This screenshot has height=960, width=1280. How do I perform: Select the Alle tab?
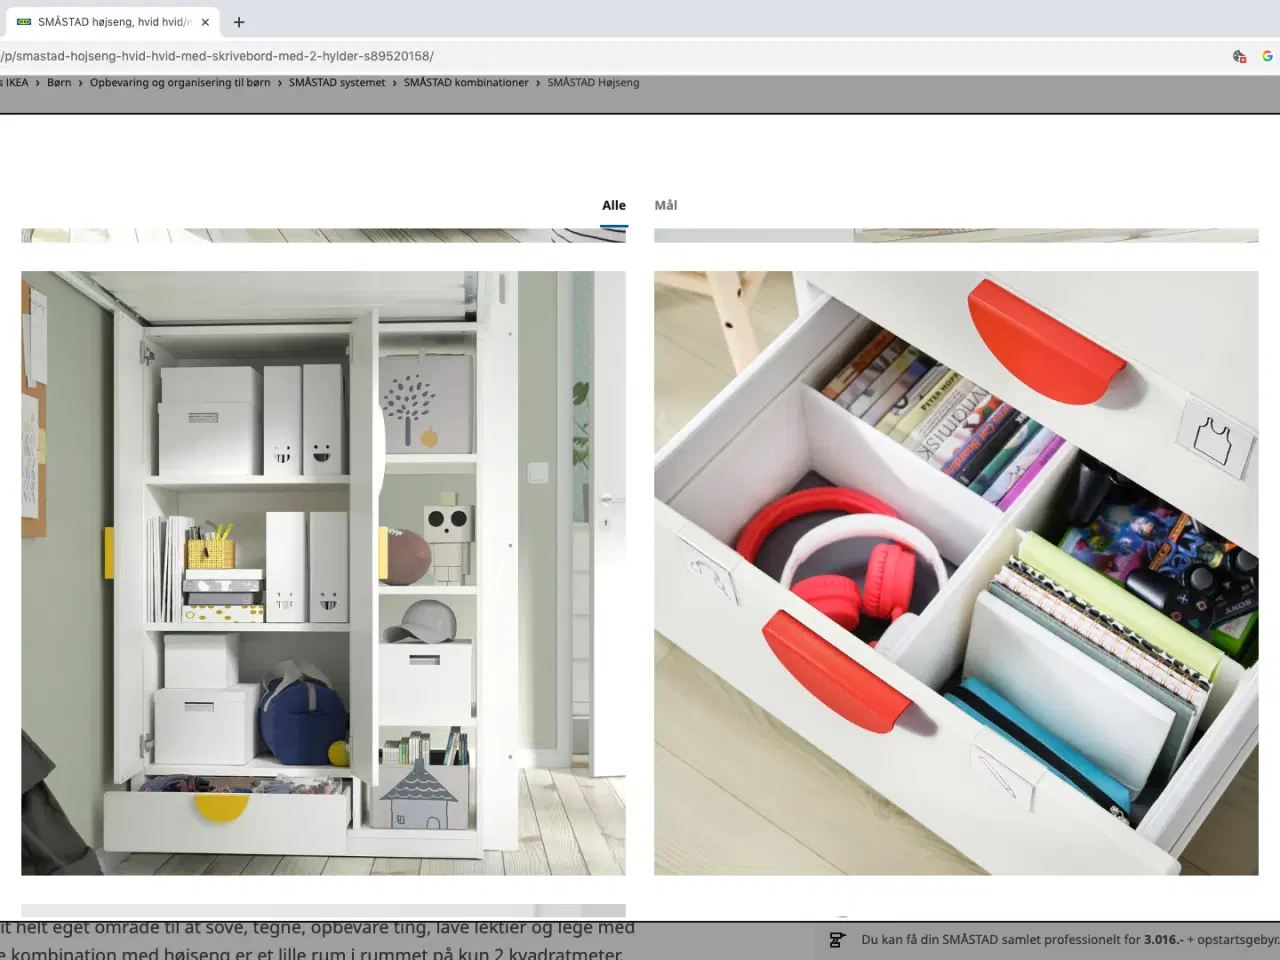(x=613, y=205)
